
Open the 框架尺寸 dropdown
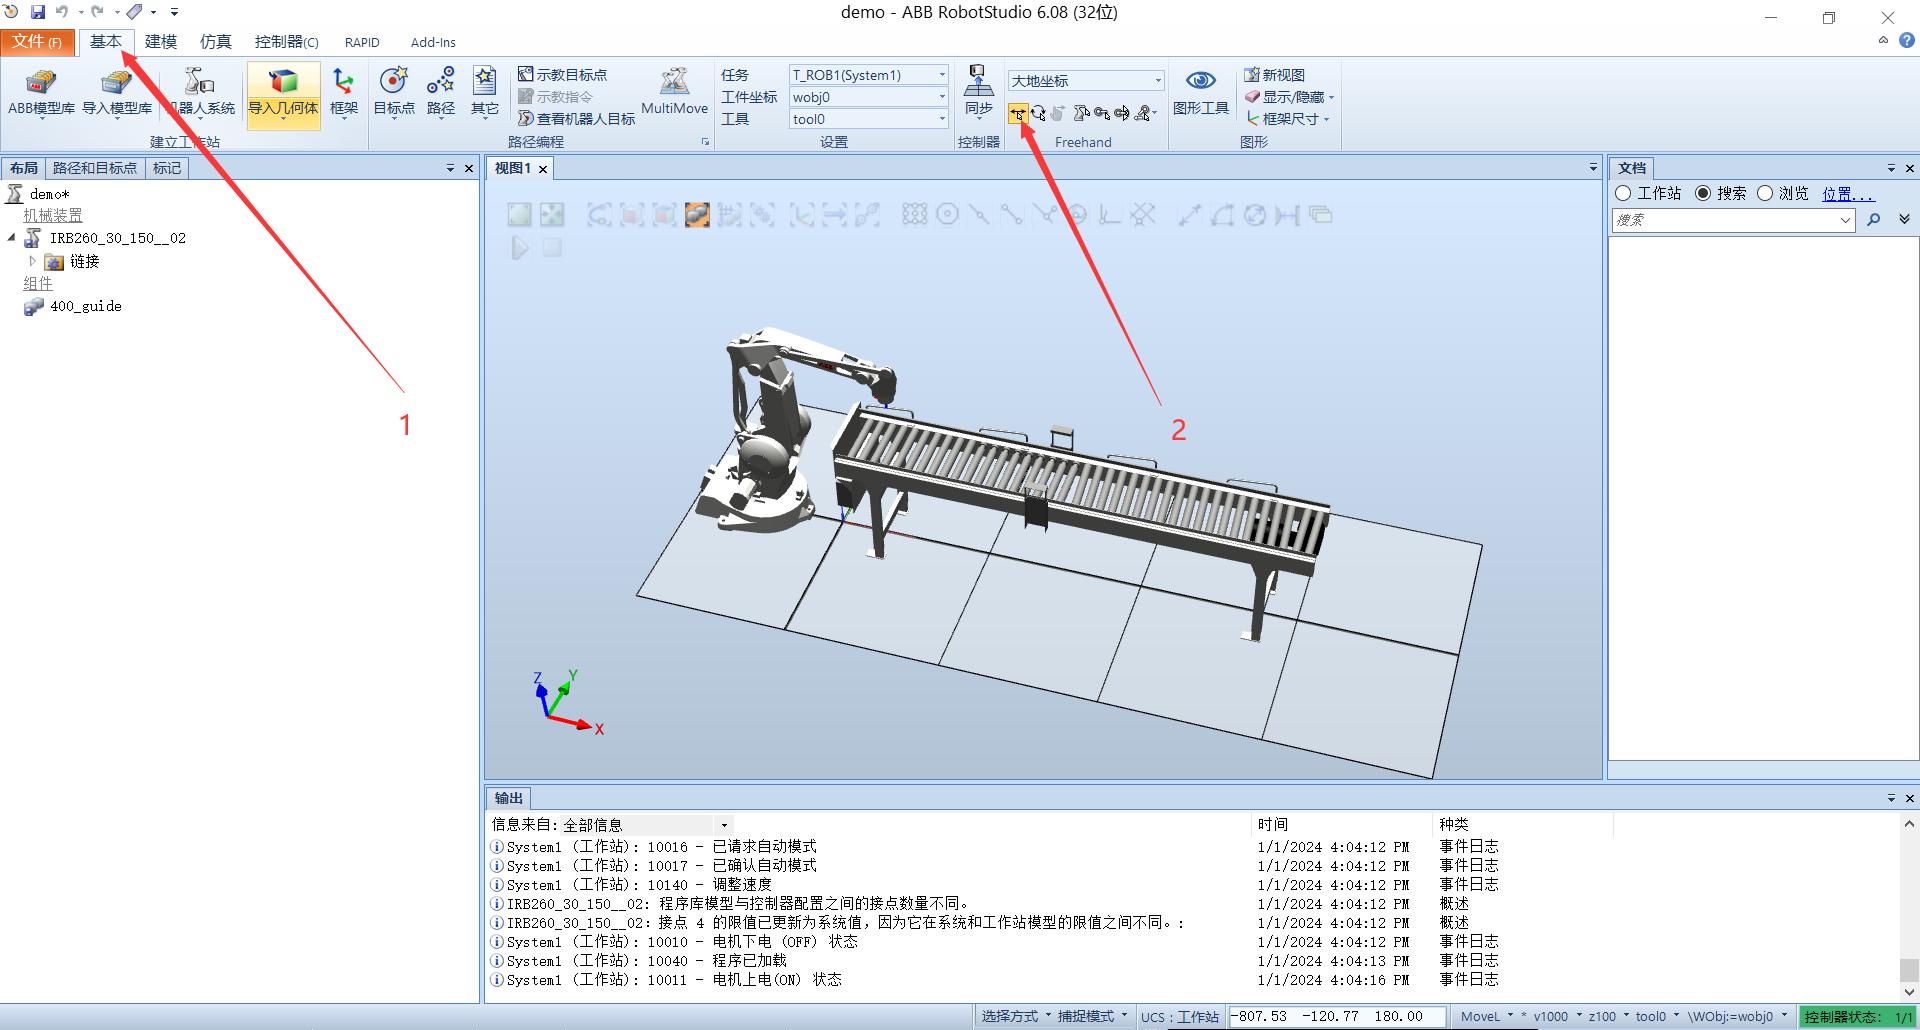(1288, 119)
